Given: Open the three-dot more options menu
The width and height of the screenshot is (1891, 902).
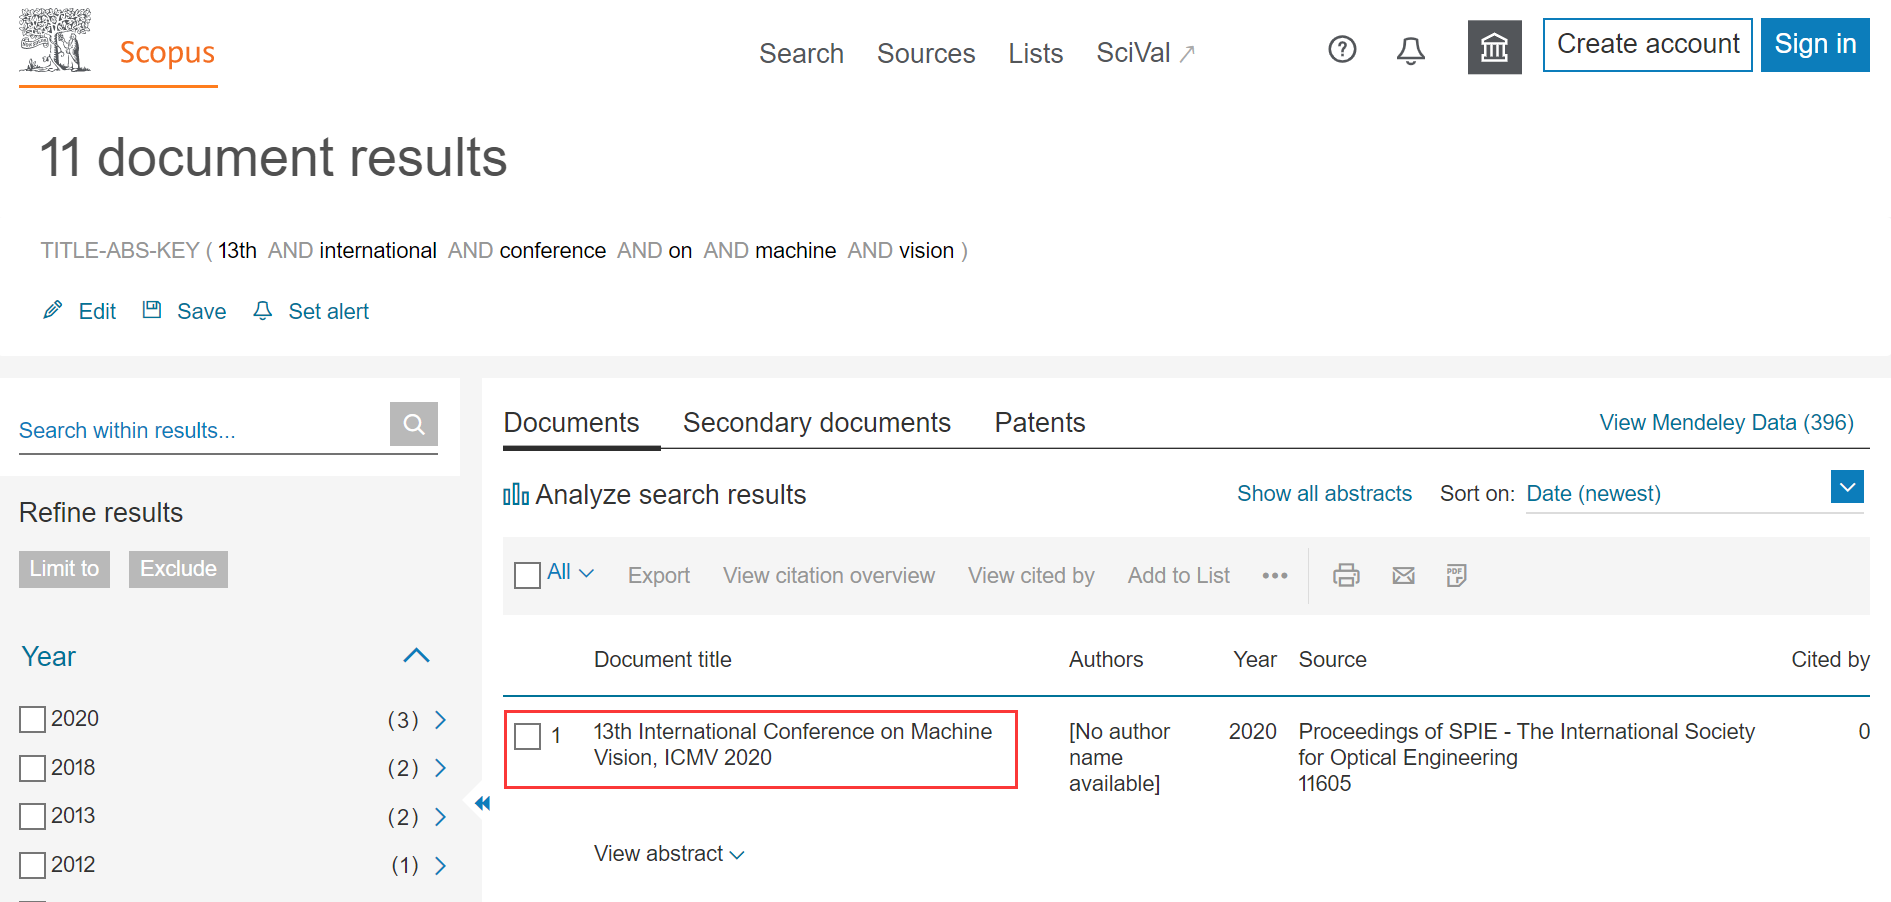Looking at the screenshot, I should click(x=1274, y=576).
